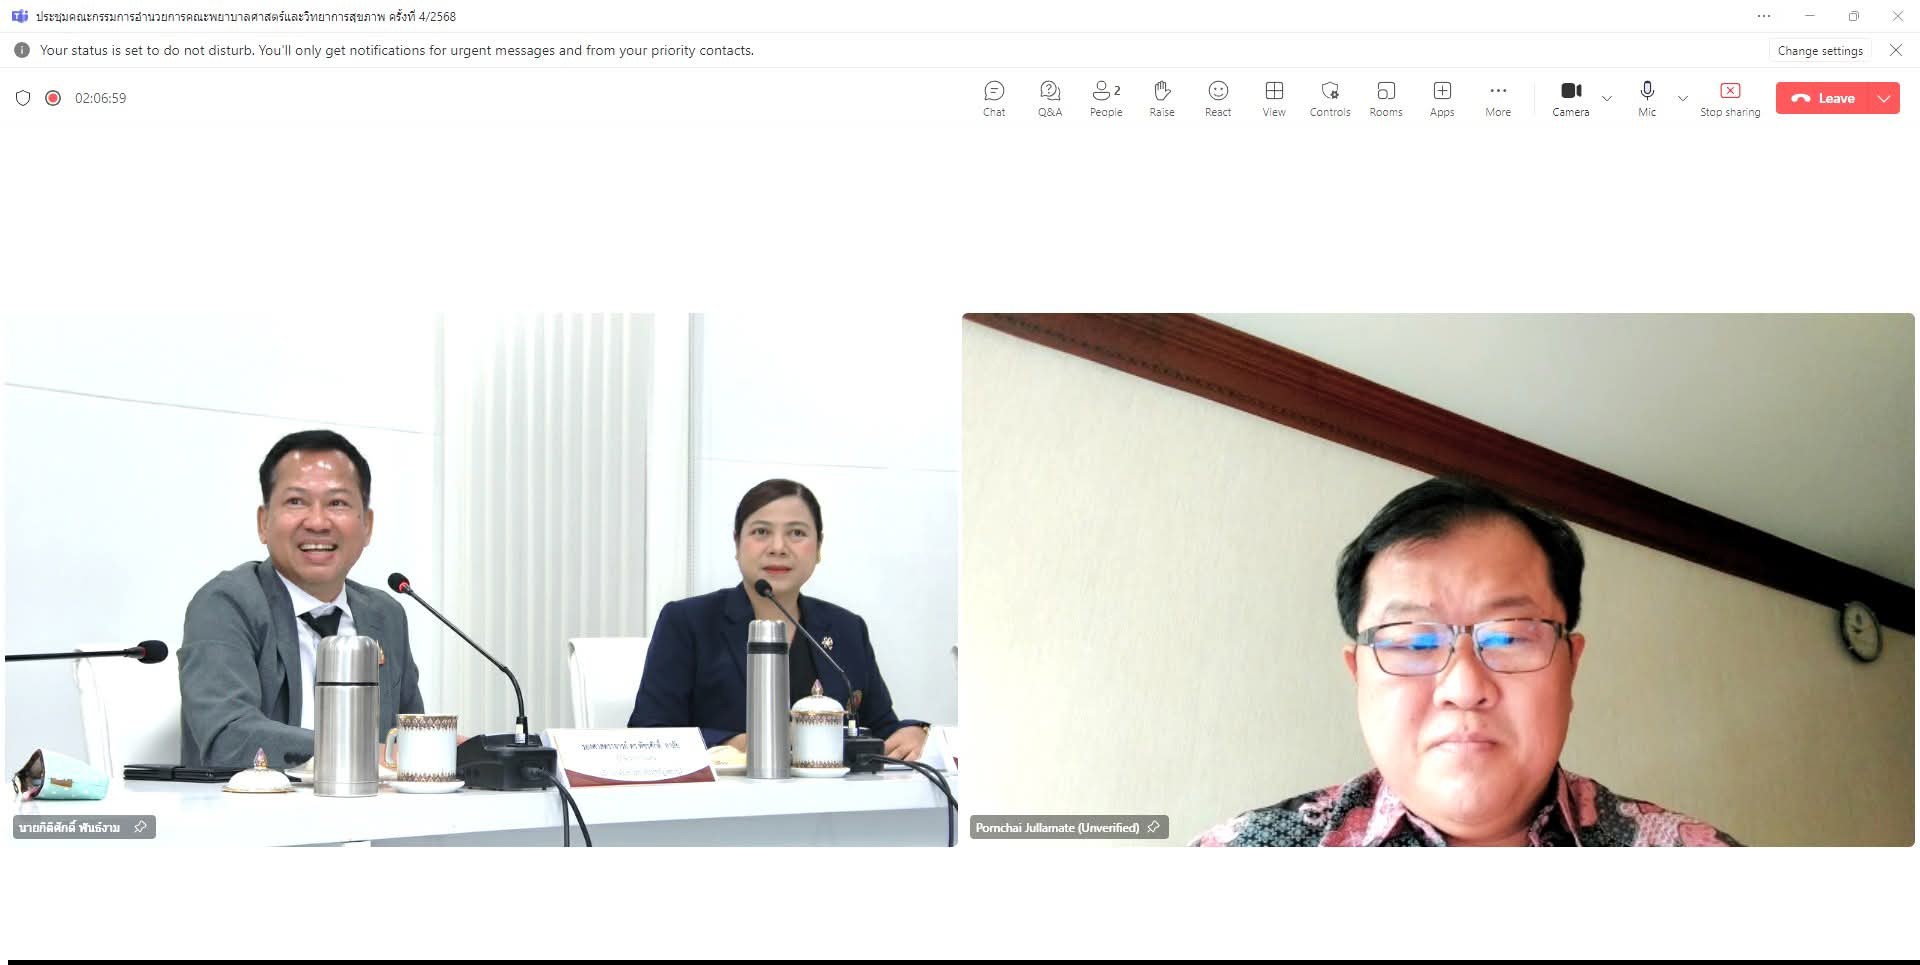
Task: Stop sharing the screen
Action: click(x=1729, y=98)
